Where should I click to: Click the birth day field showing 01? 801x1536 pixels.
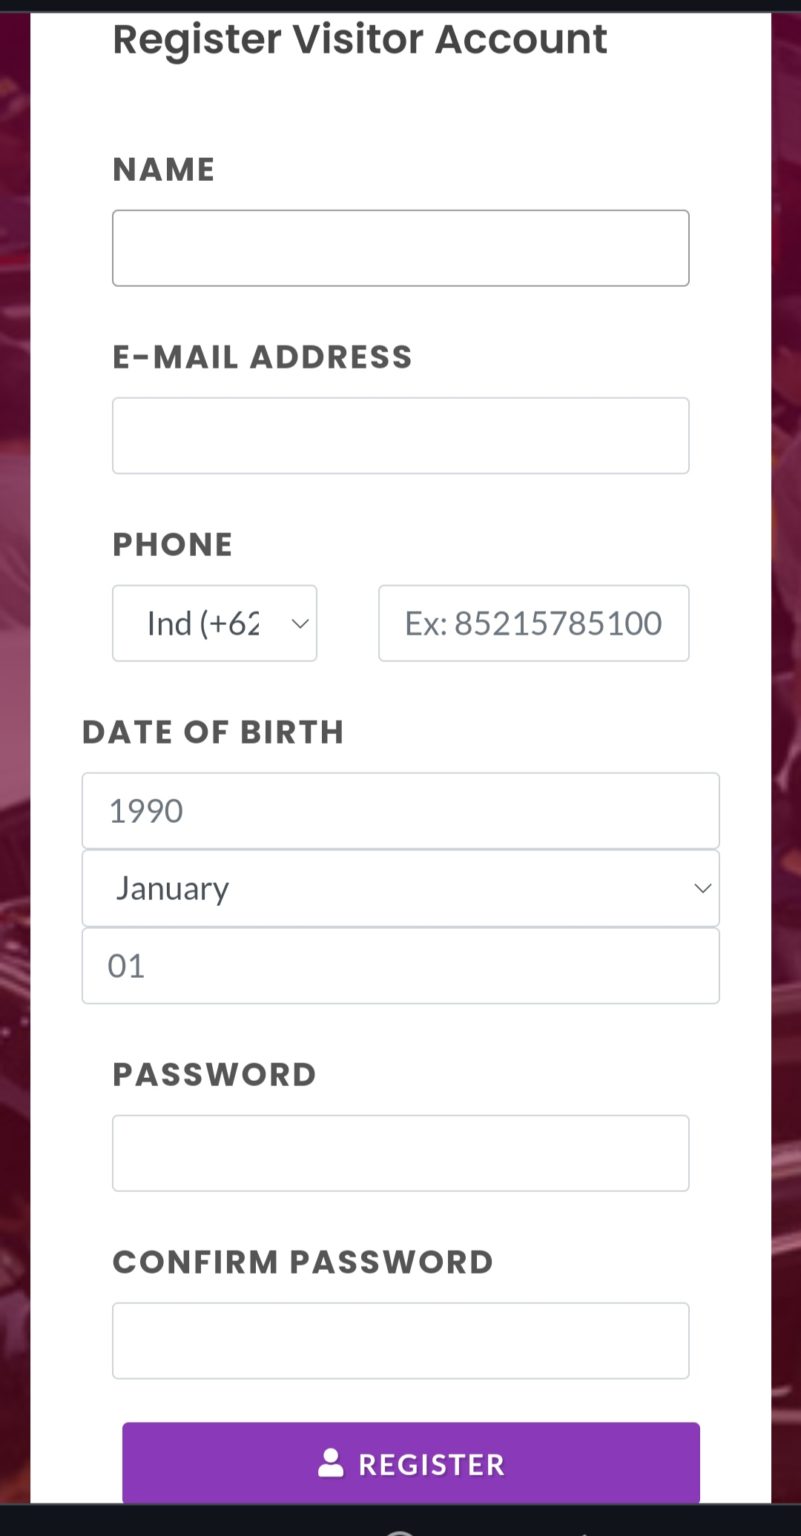(x=400, y=966)
